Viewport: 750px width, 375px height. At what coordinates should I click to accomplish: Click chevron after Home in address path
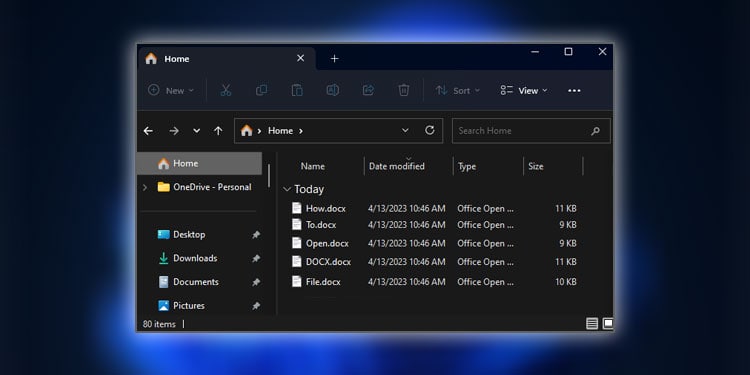click(x=301, y=131)
